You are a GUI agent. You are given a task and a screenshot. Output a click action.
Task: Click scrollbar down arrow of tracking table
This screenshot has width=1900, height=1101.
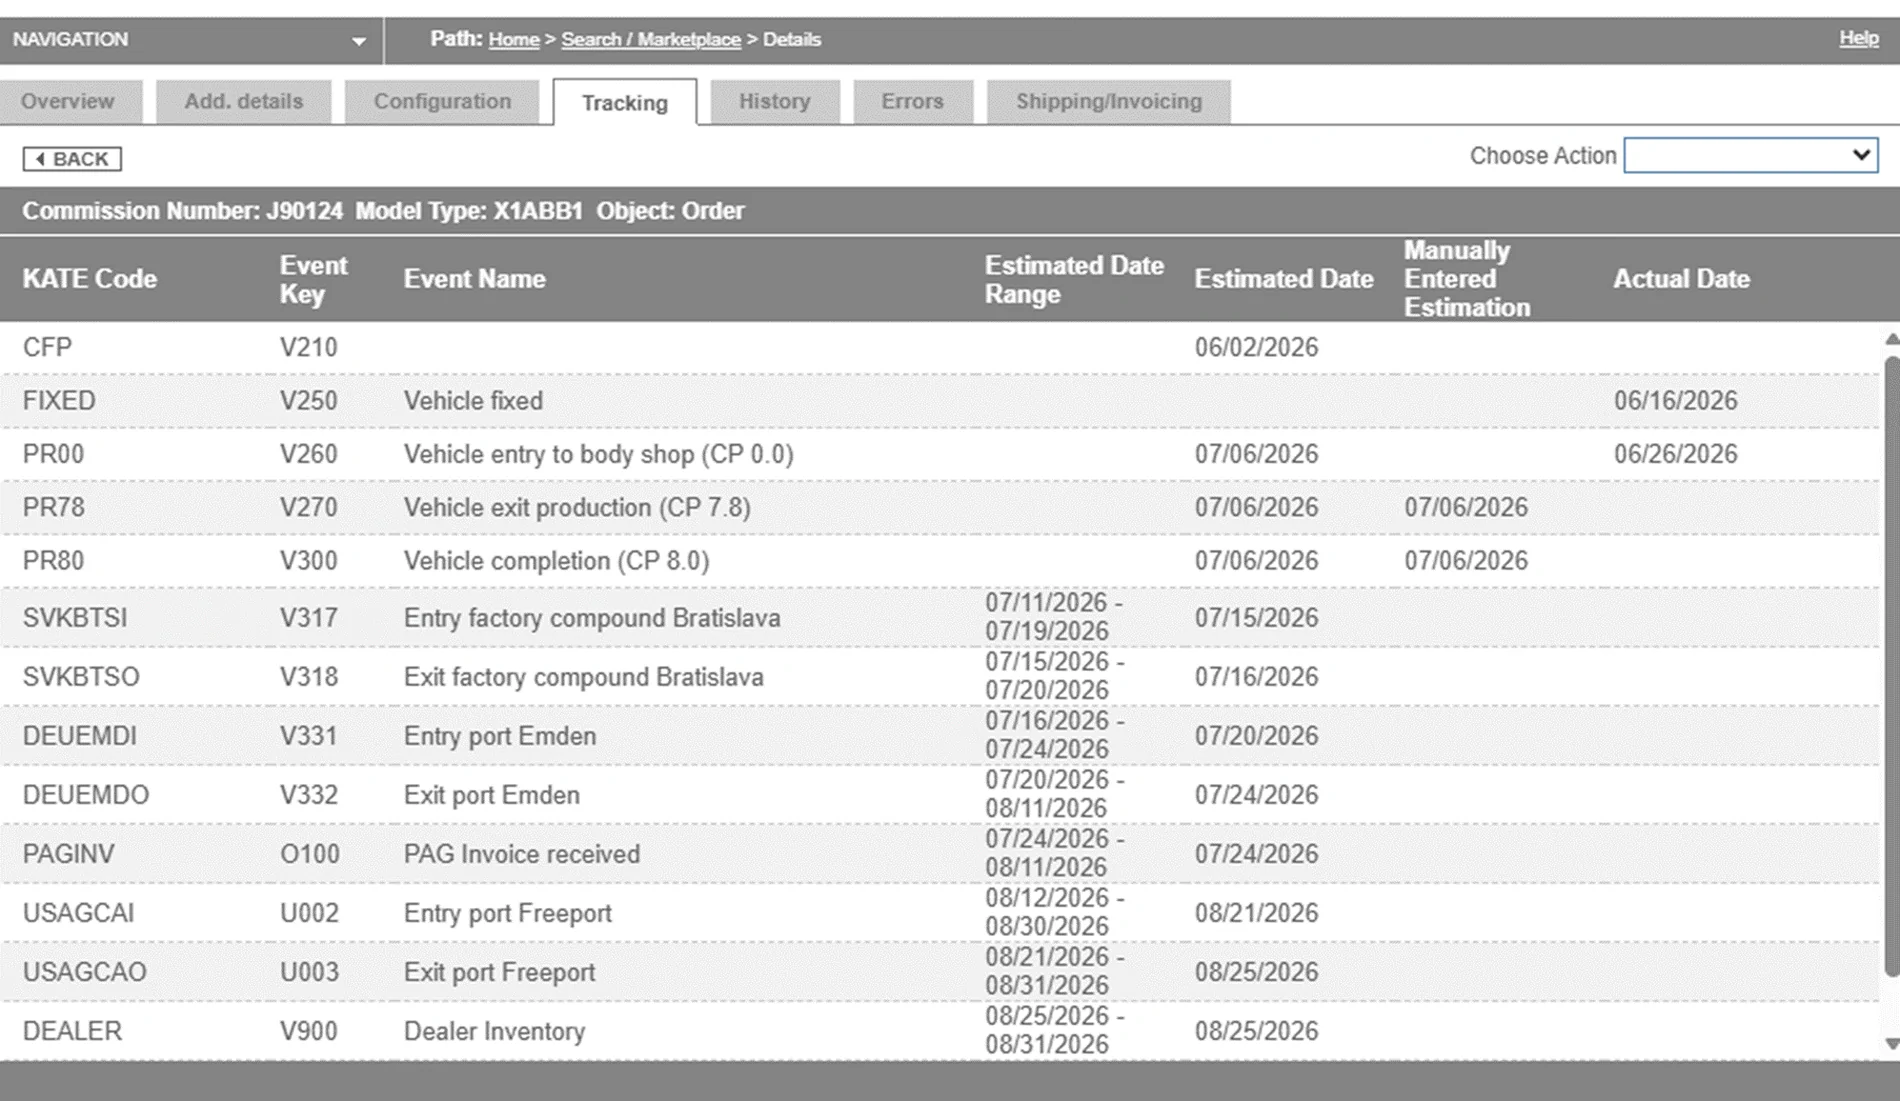(x=1891, y=1044)
